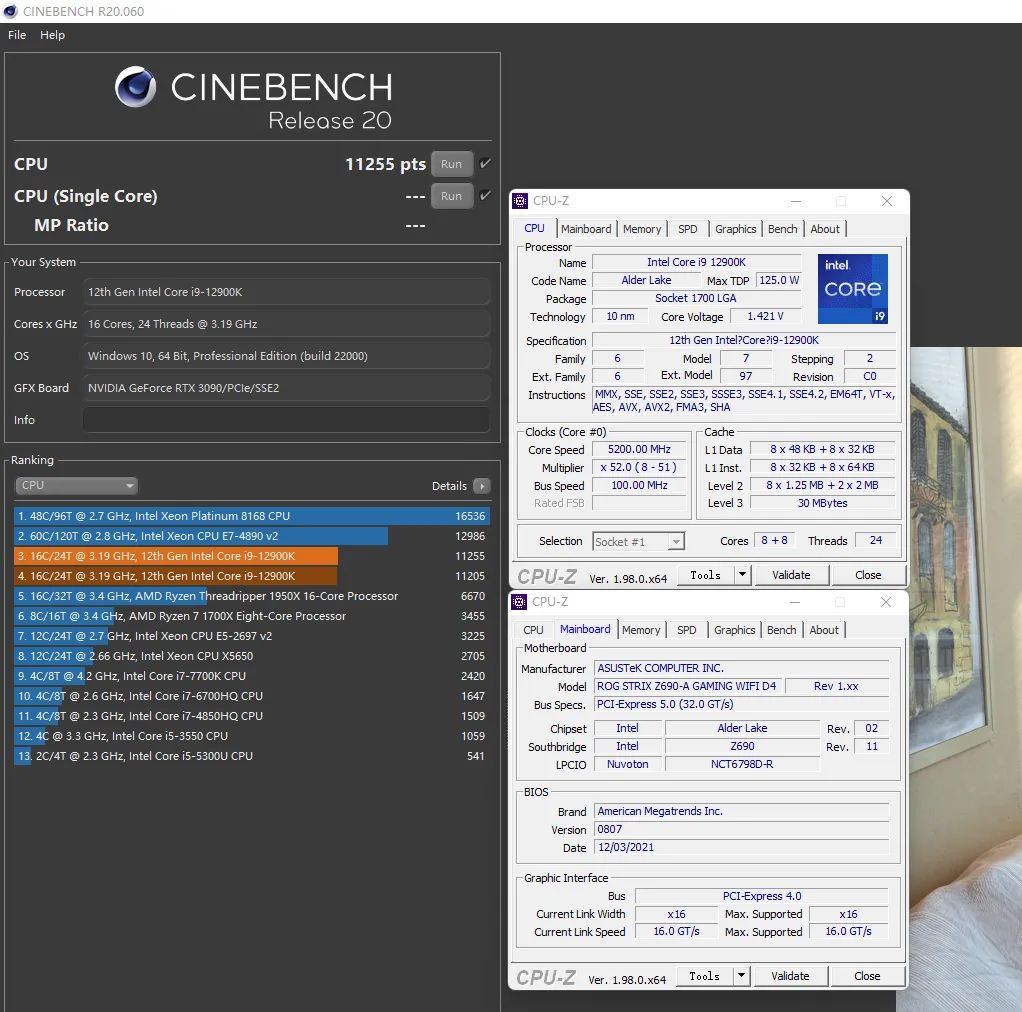Expand the Tools dropdown arrow in lower CPU-Z
Image resolution: width=1022 pixels, height=1012 pixels.
pos(741,976)
